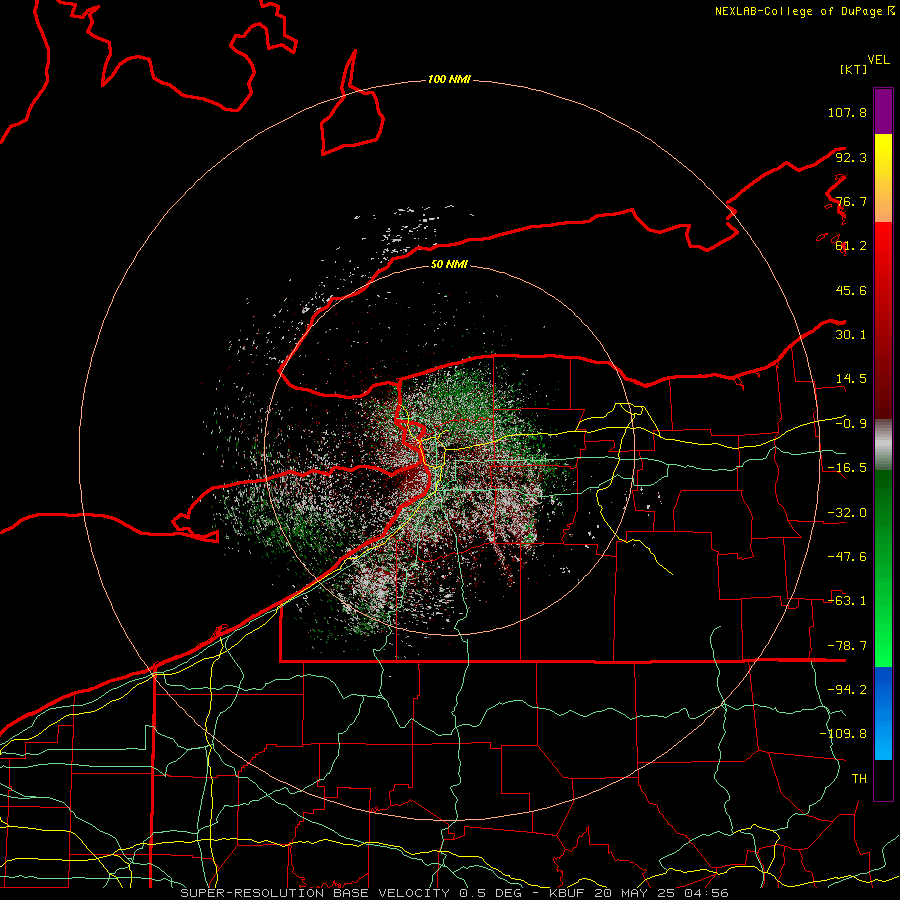Click the 61.2 velocity scale value
This screenshot has width=900, height=900.
[x=851, y=246]
